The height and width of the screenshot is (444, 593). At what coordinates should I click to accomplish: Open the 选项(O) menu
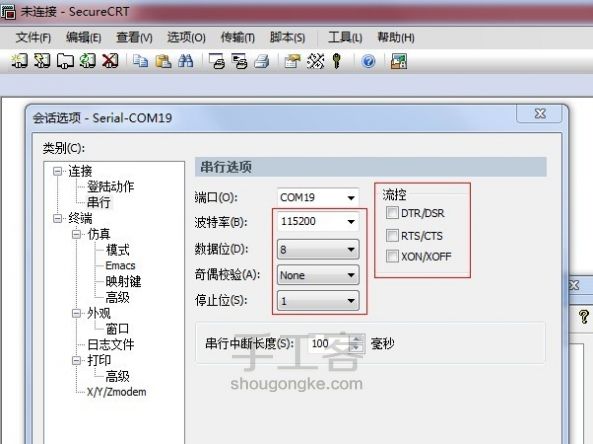click(x=186, y=37)
